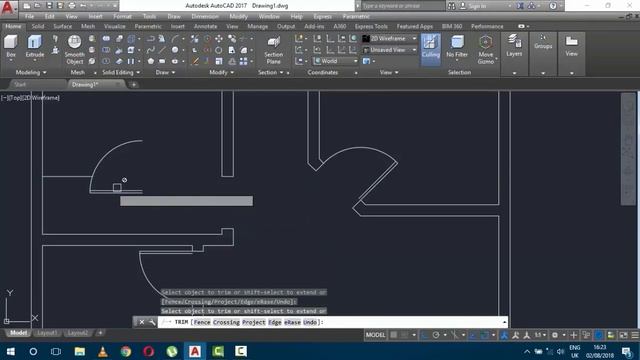Viewport: 640px width, 360px height.
Task: Add new drawing tab with plus button
Action: (x=133, y=84)
